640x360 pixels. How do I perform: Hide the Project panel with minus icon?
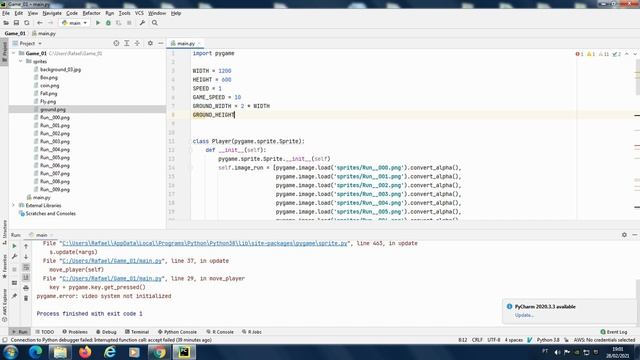(x=161, y=43)
